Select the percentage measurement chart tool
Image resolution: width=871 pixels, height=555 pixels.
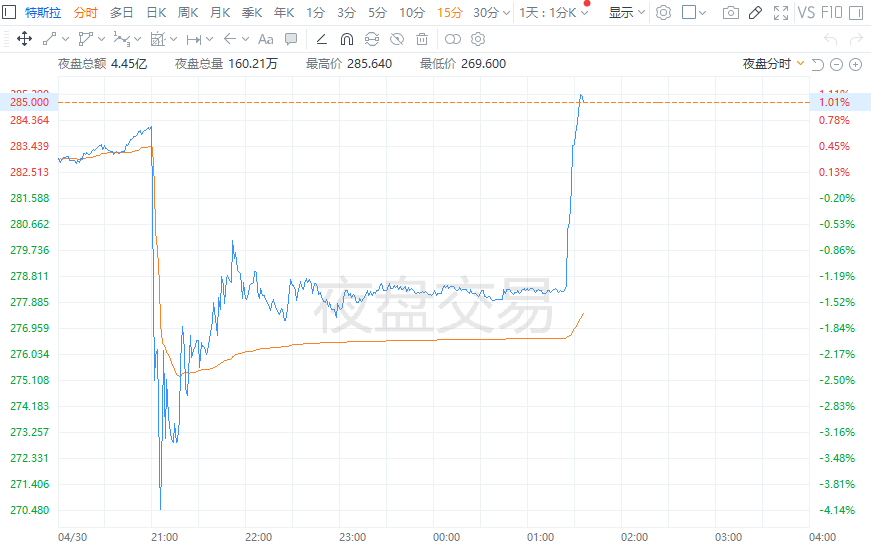158,39
